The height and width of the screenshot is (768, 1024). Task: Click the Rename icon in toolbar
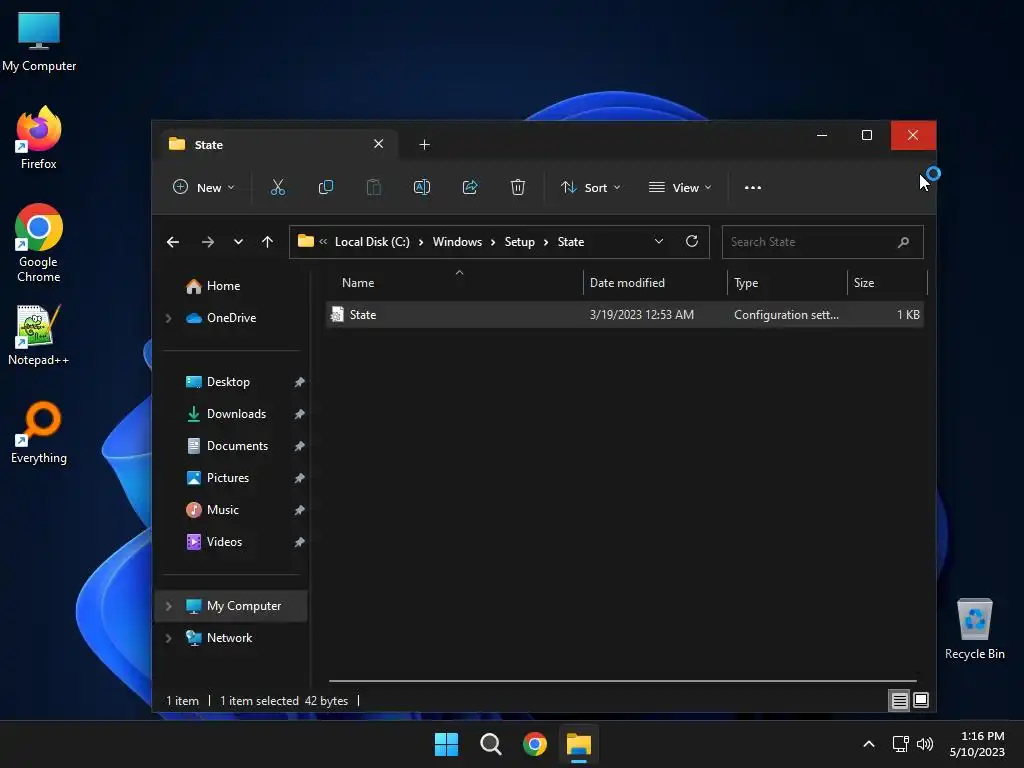pos(422,187)
